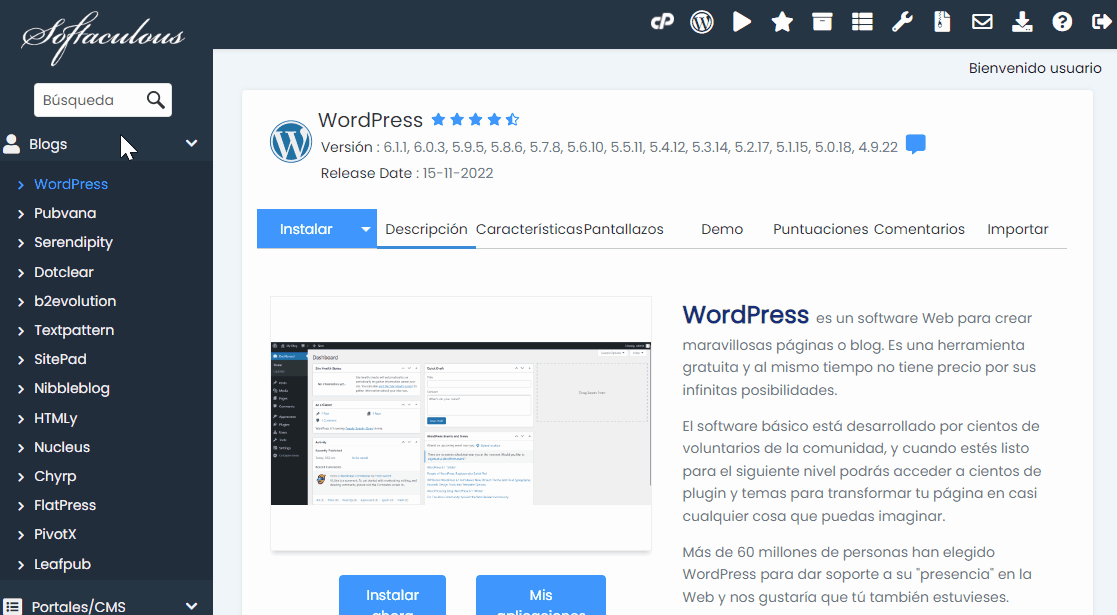
Task: Click the Blogs category header
Action: click(x=106, y=144)
